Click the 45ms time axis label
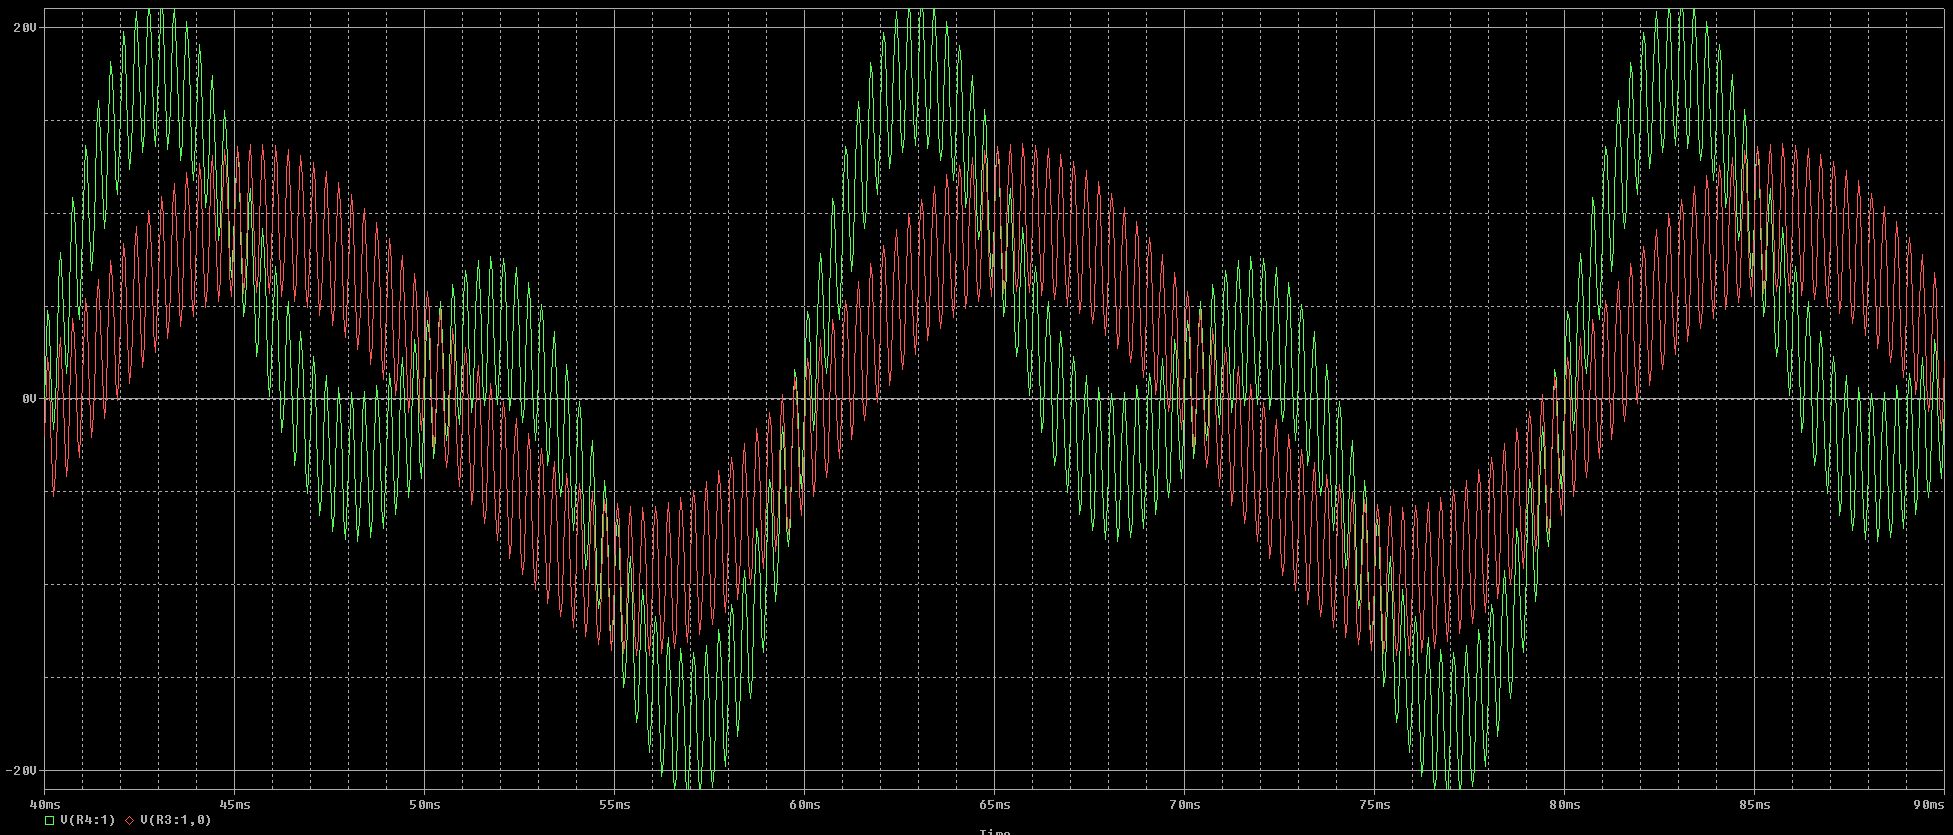The image size is (1953, 835). click(234, 804)
